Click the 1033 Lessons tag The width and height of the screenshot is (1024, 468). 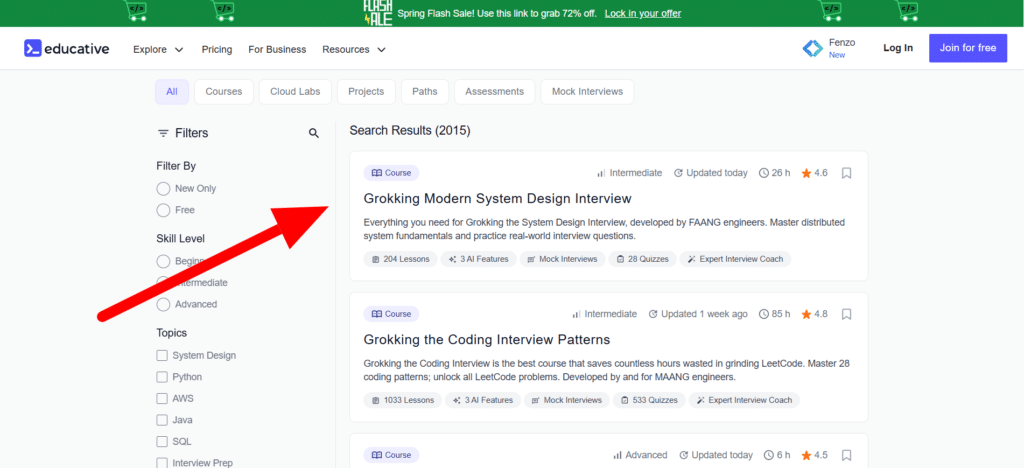(x=403, y=400)
